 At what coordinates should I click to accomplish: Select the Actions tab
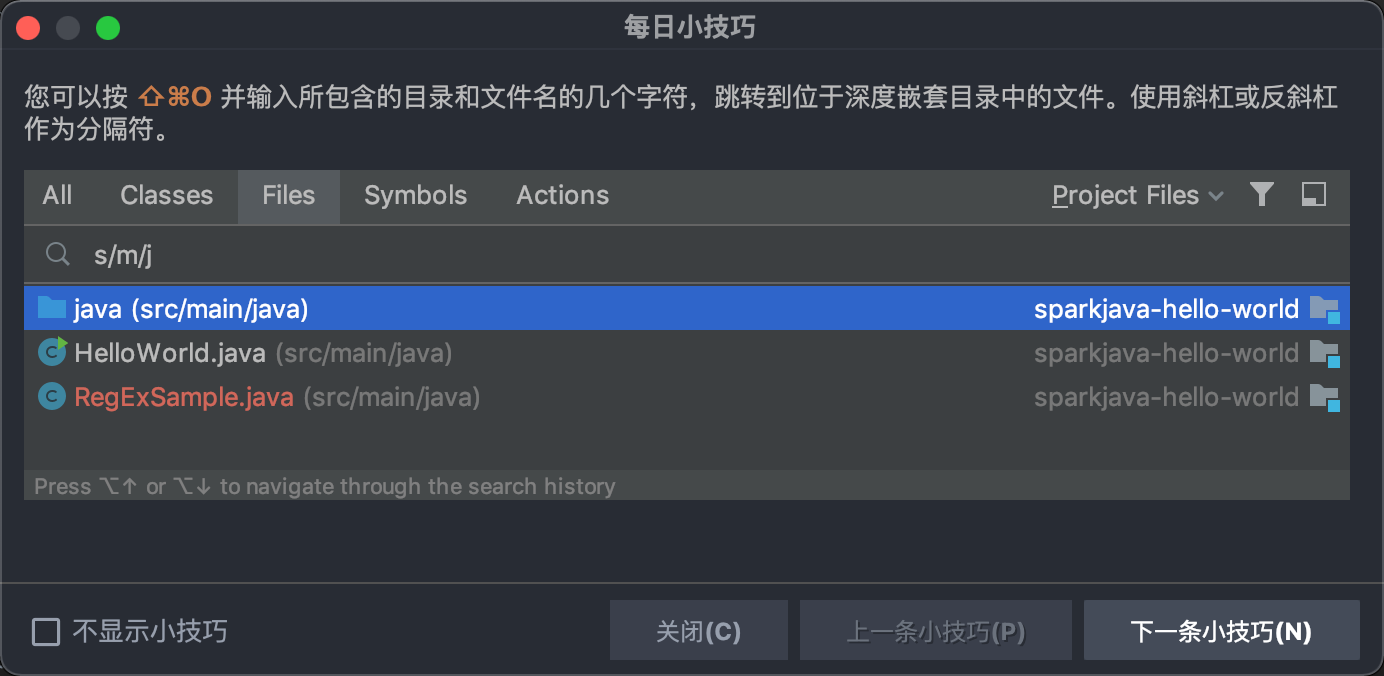click(x=562, y=196)
